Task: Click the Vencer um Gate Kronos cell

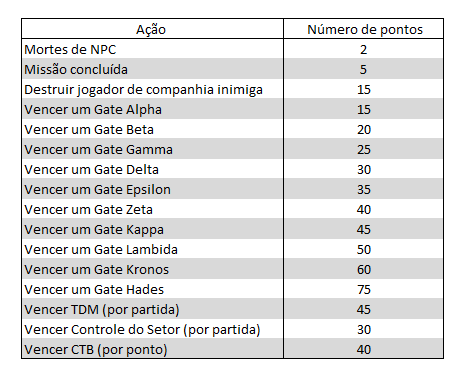Action: 152,269
